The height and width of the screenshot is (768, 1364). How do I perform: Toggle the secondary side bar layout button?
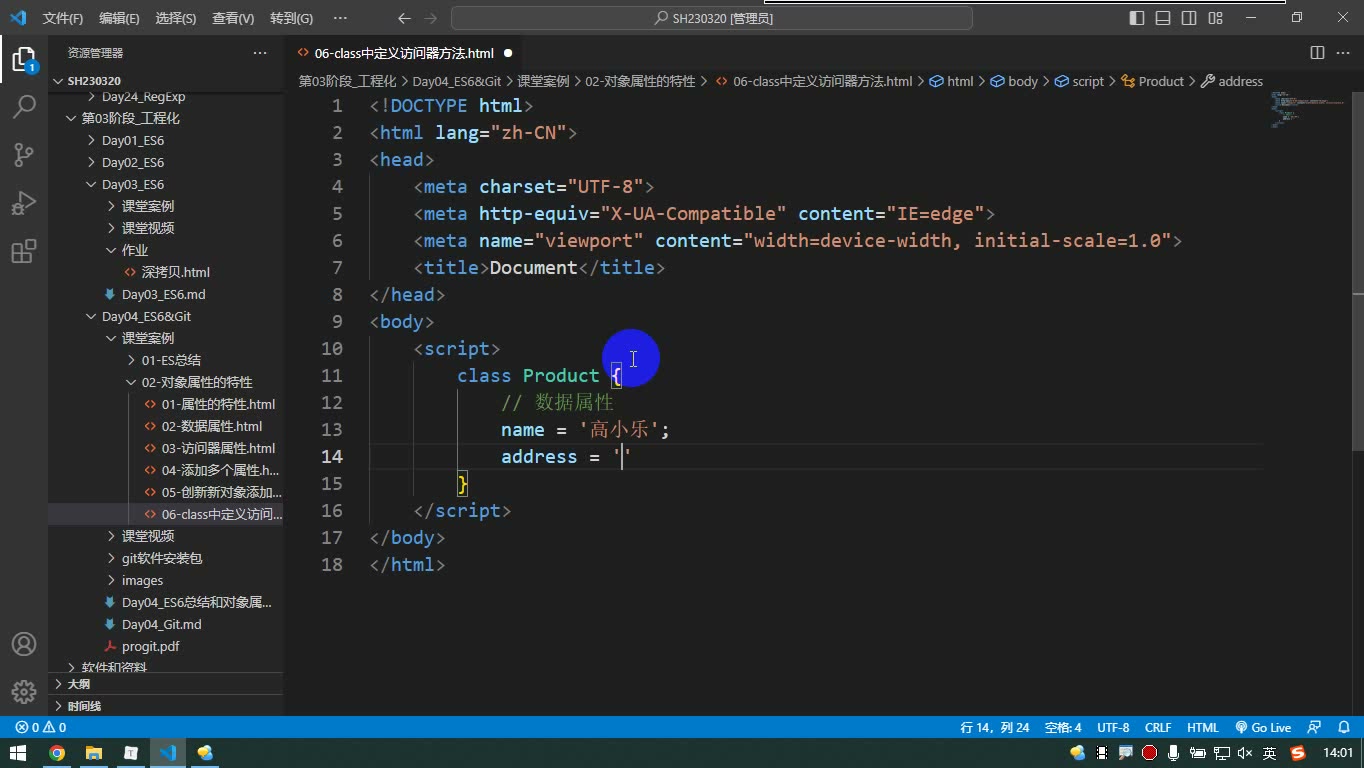coord(1189,18)
